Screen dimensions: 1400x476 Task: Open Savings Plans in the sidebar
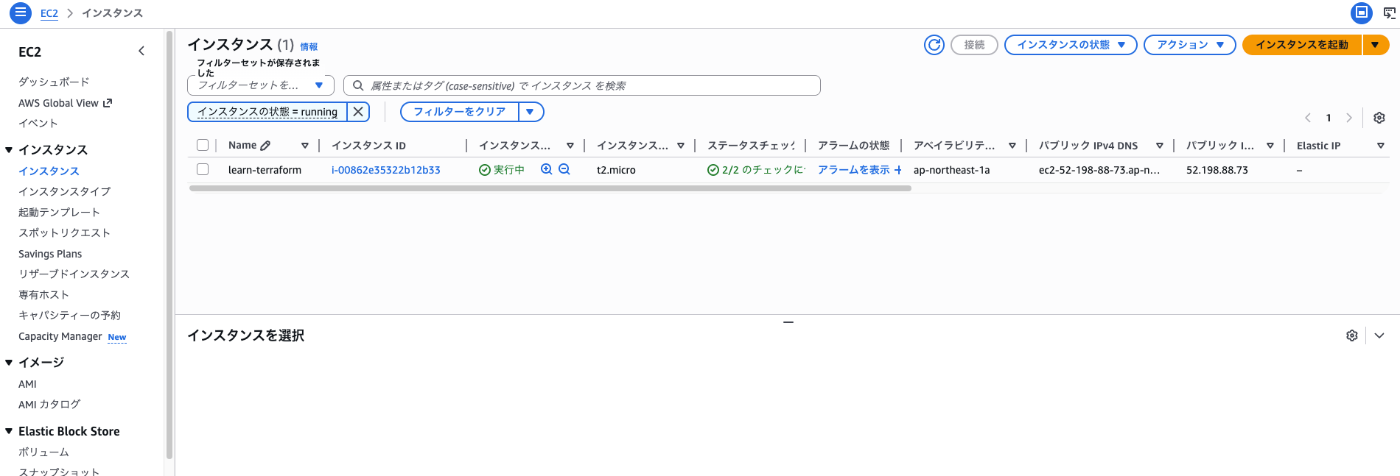[50, 254]
